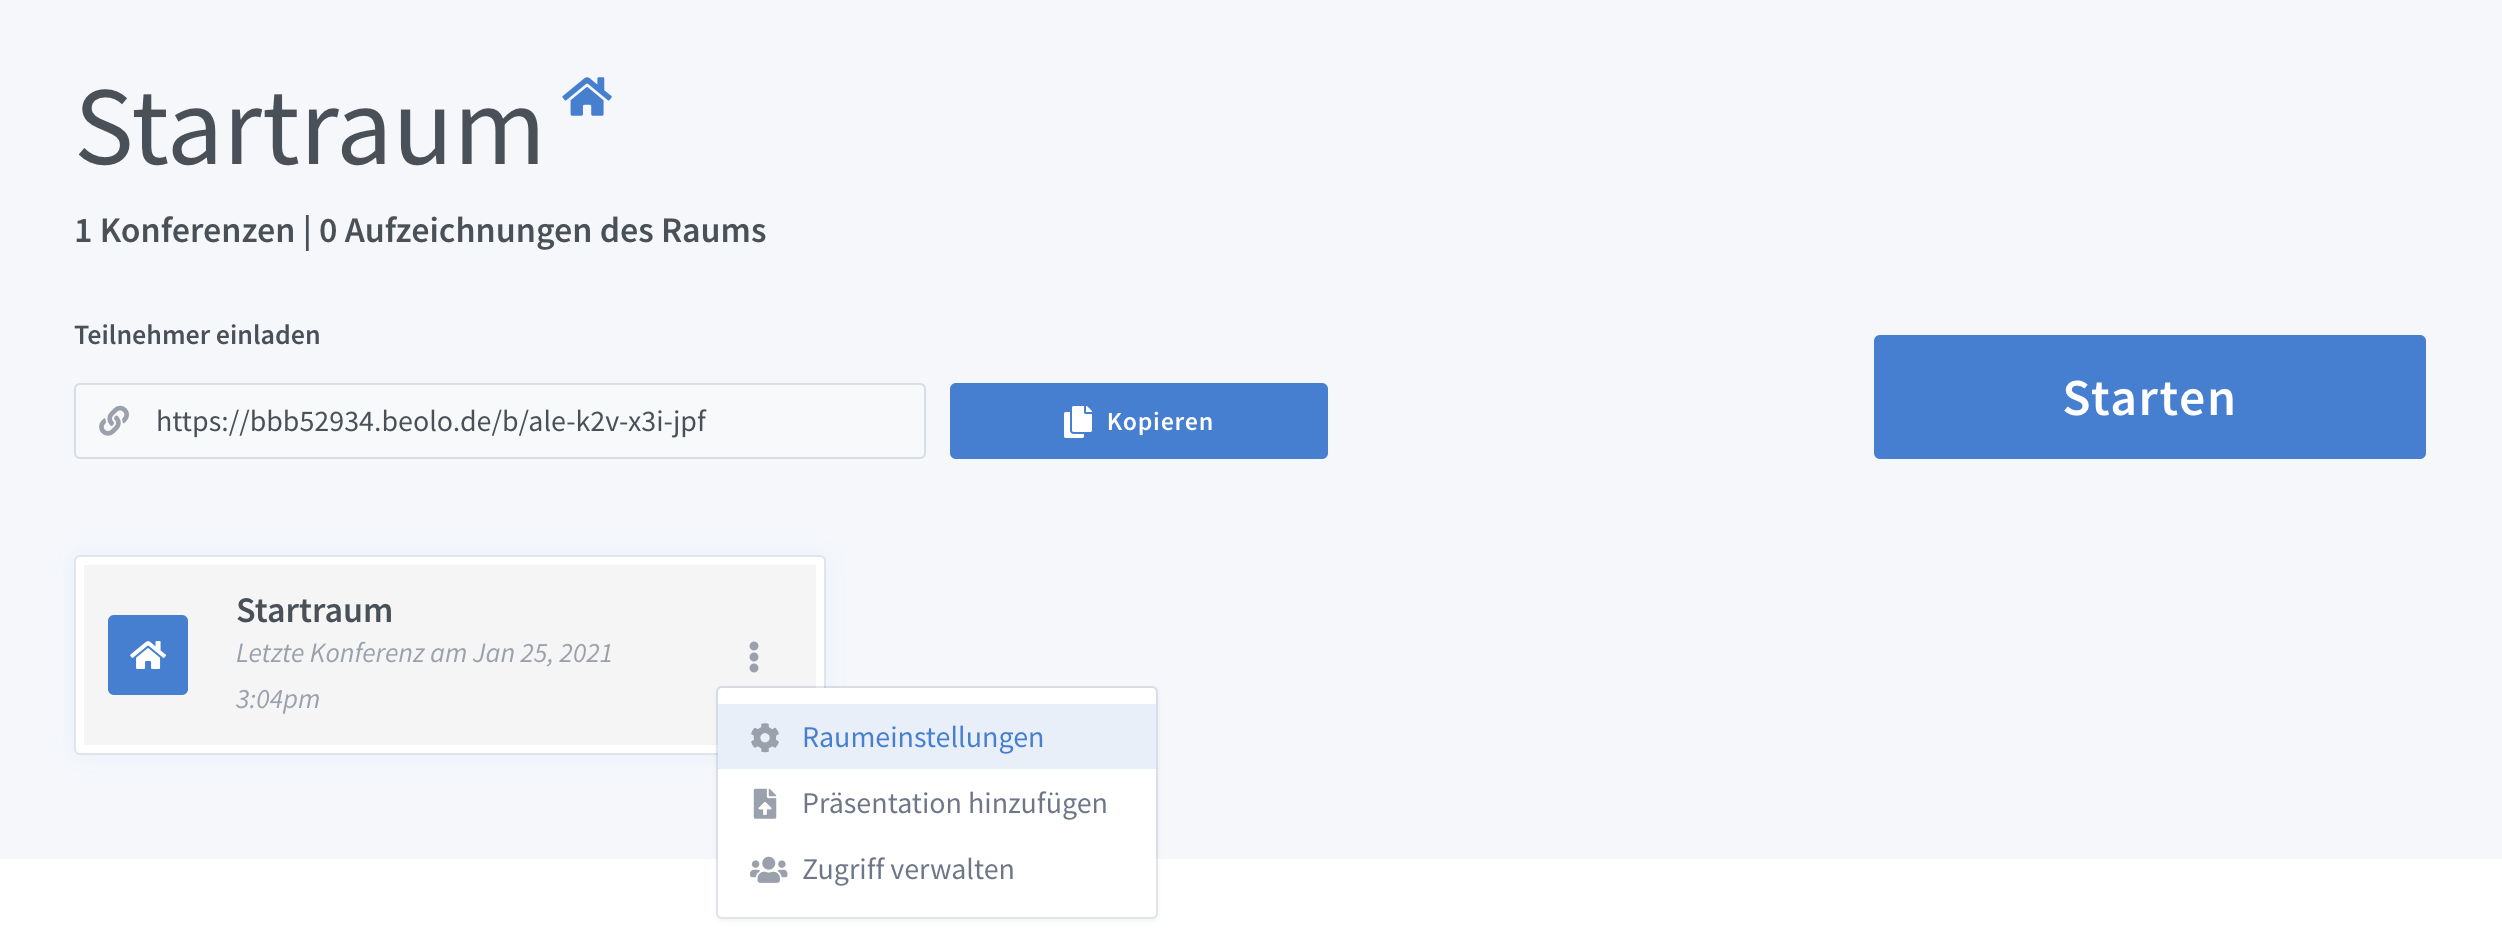
Task: Start the conference with Starten button
Action: (x=2150, y=397)
